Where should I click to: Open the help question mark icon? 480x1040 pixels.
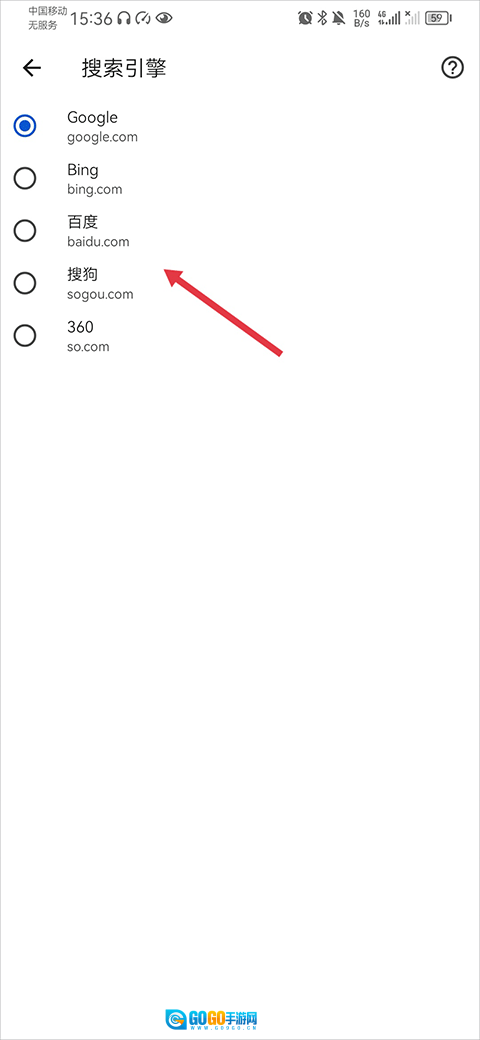coord(452,68)
